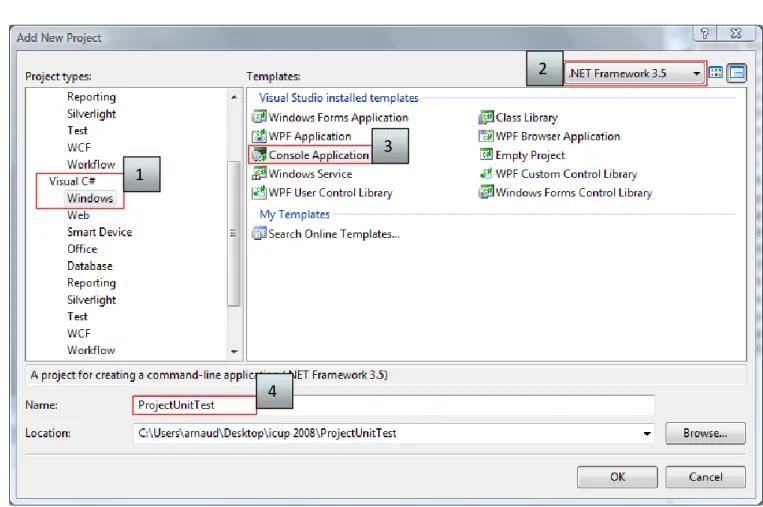Choose the Class Library template icon
Screen dimensions: 763x507
[x=486, y=117]
